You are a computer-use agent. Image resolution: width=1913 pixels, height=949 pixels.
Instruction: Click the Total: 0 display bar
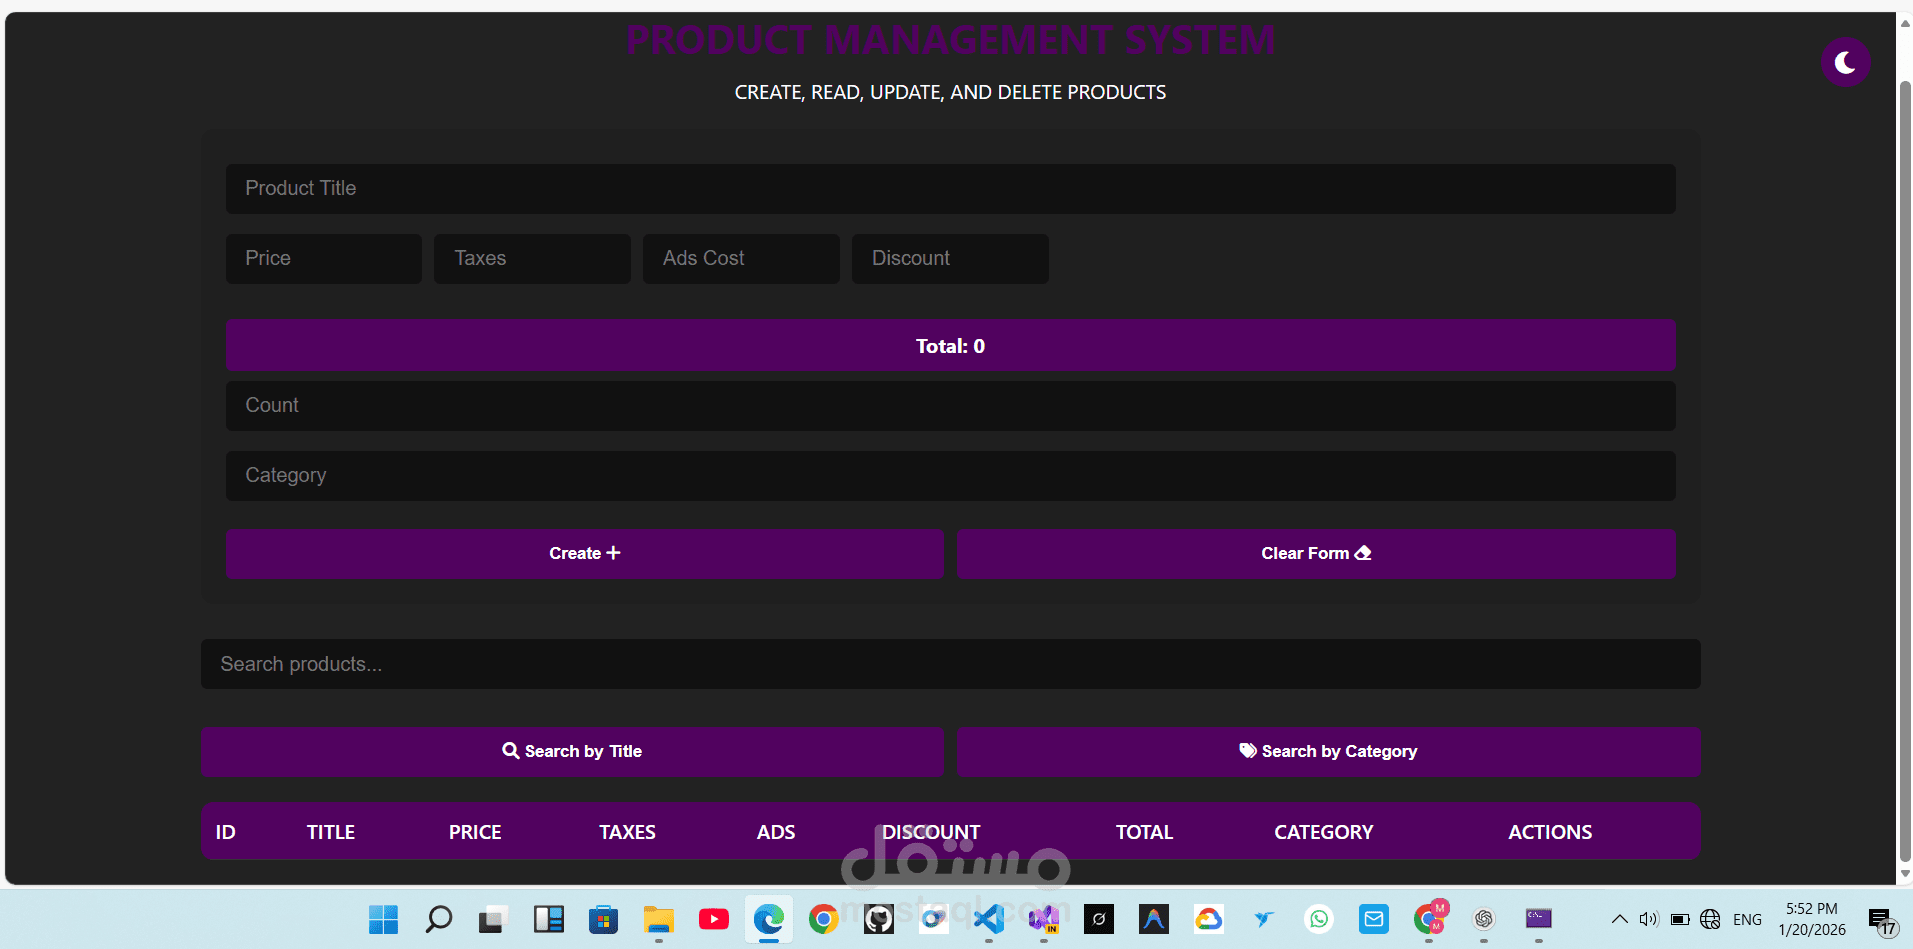coord(950,346)
